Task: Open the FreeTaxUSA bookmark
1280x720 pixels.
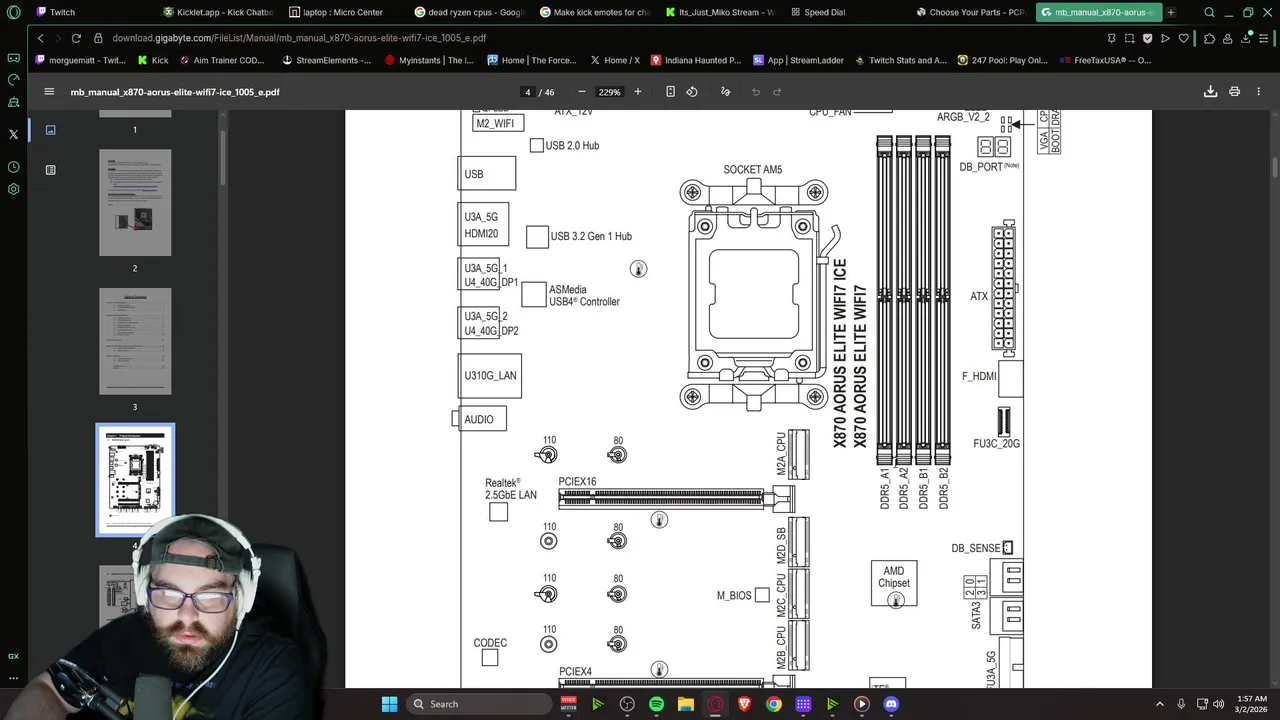Action: tap(1105, 60)
